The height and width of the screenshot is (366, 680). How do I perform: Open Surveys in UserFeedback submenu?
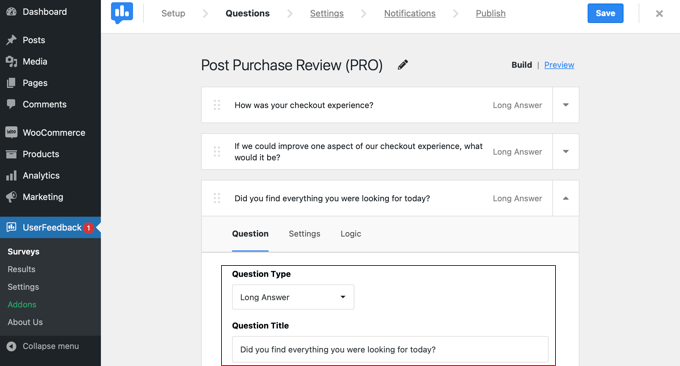tap(23, 252)
